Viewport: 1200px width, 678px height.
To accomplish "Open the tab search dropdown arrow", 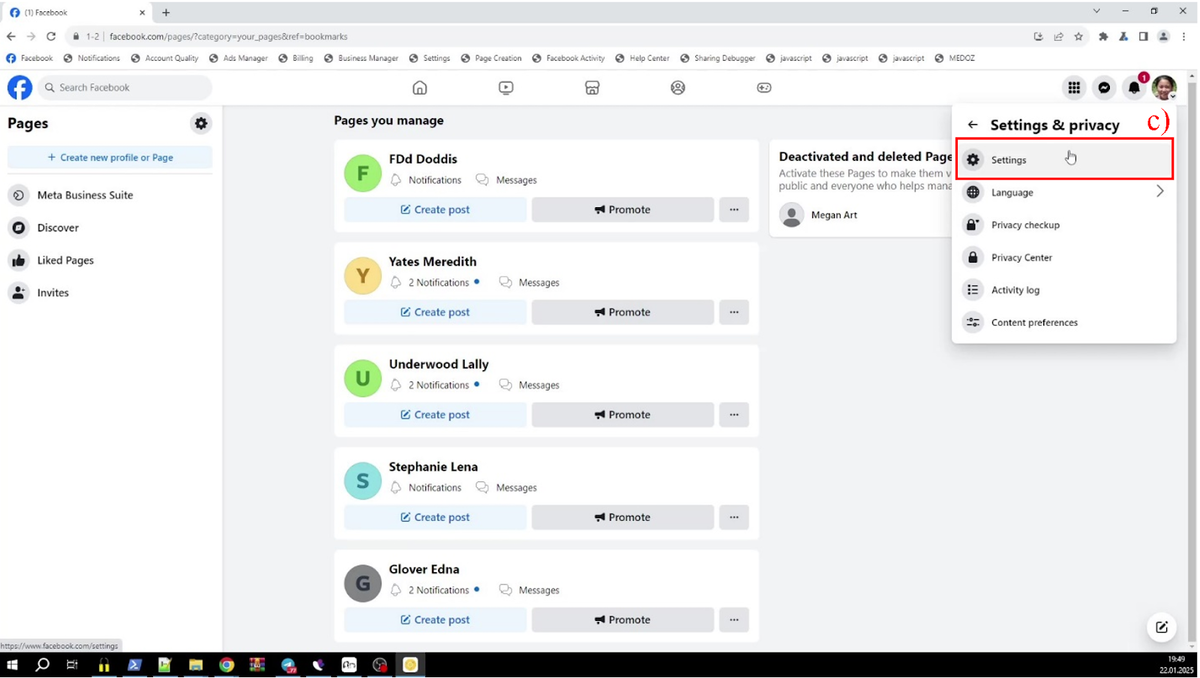I will pos(1096,12).
